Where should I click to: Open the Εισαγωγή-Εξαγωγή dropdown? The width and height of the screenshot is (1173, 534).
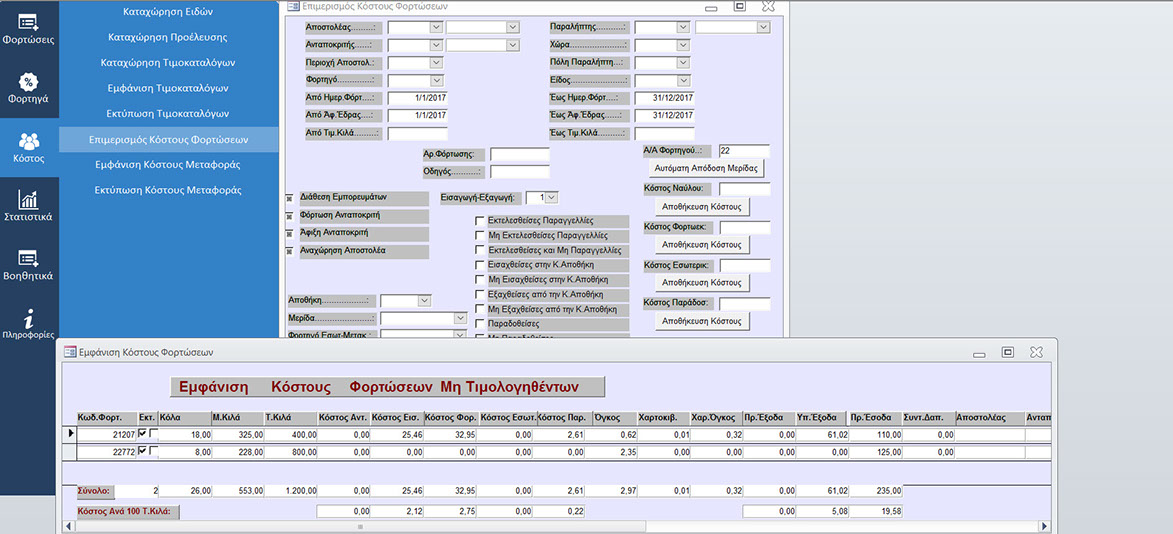[551, 198]
